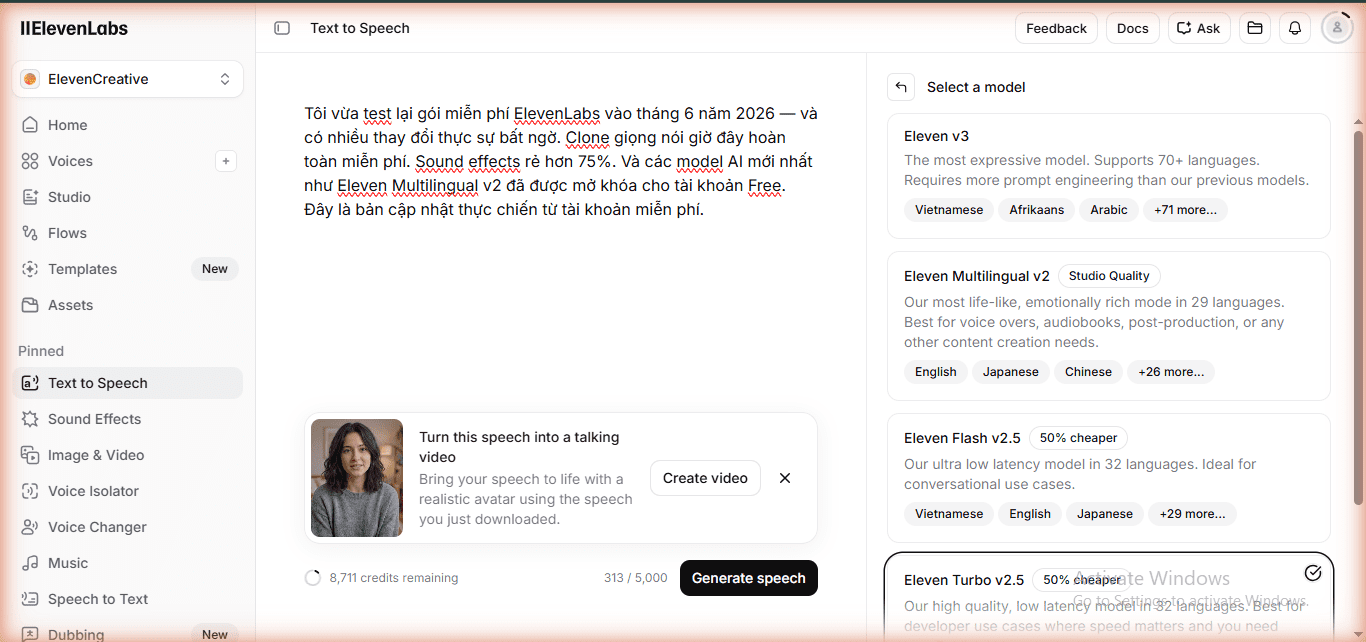Click the Create video button
1366x642 pixels.
[705, 478]
